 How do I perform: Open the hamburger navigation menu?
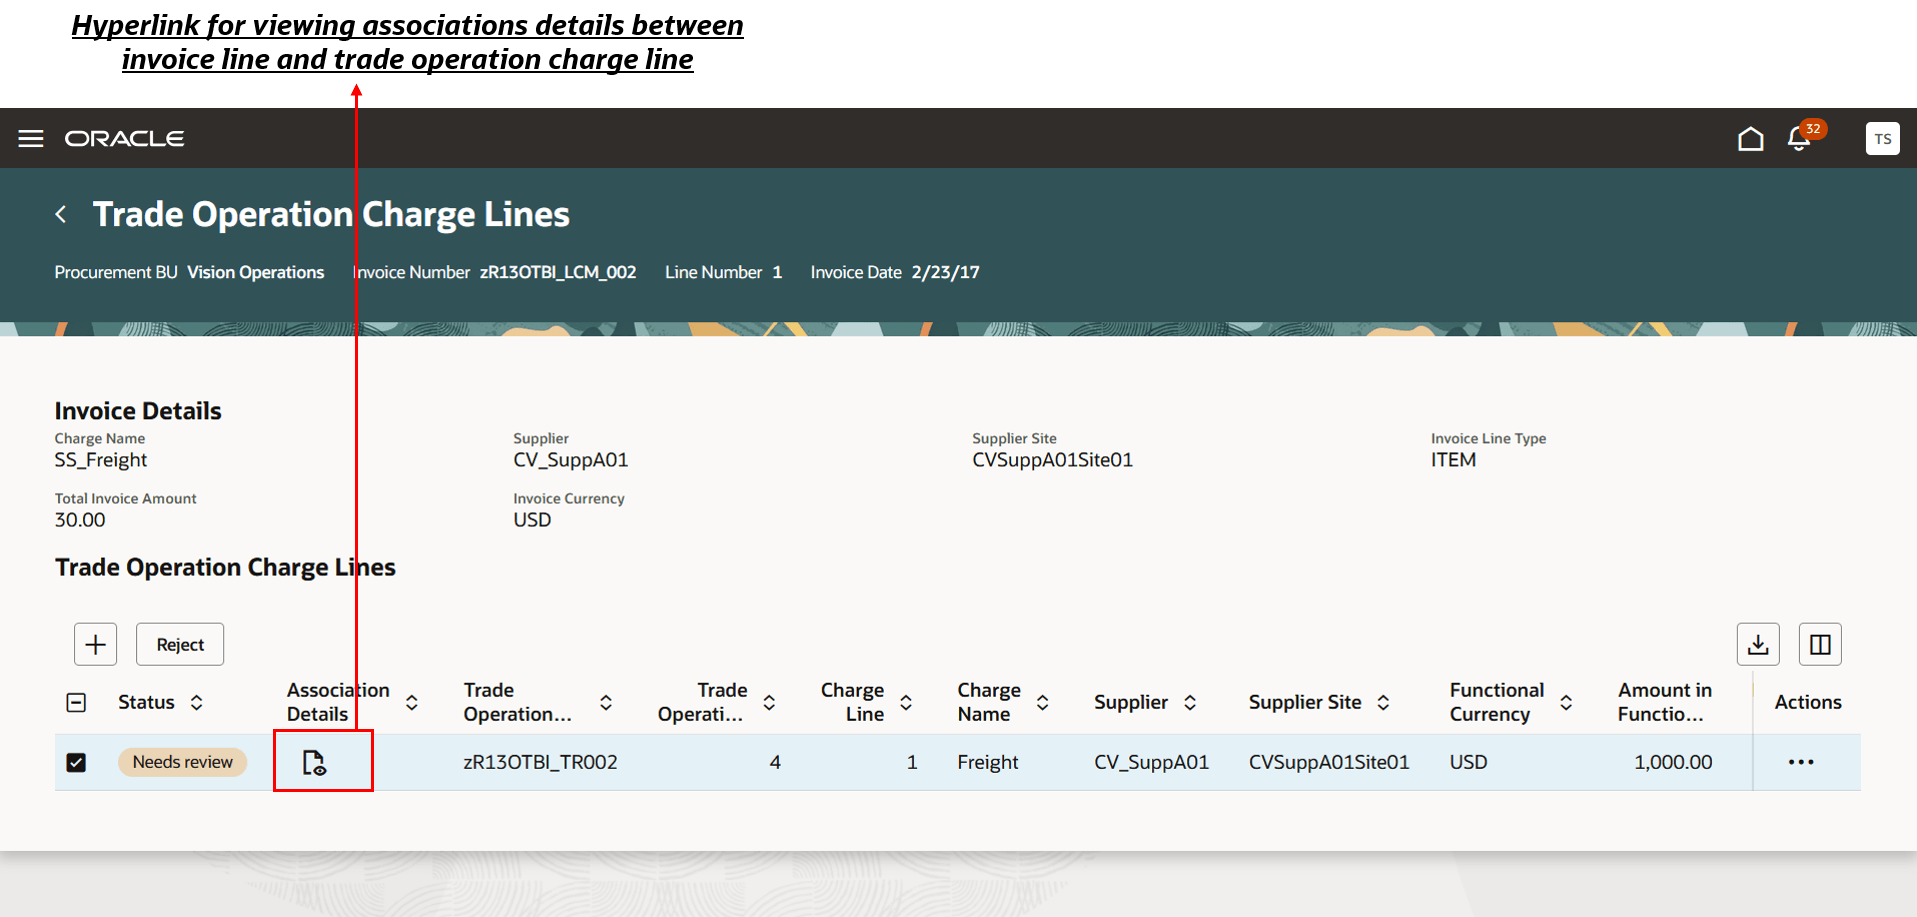[x=31, y=138]
